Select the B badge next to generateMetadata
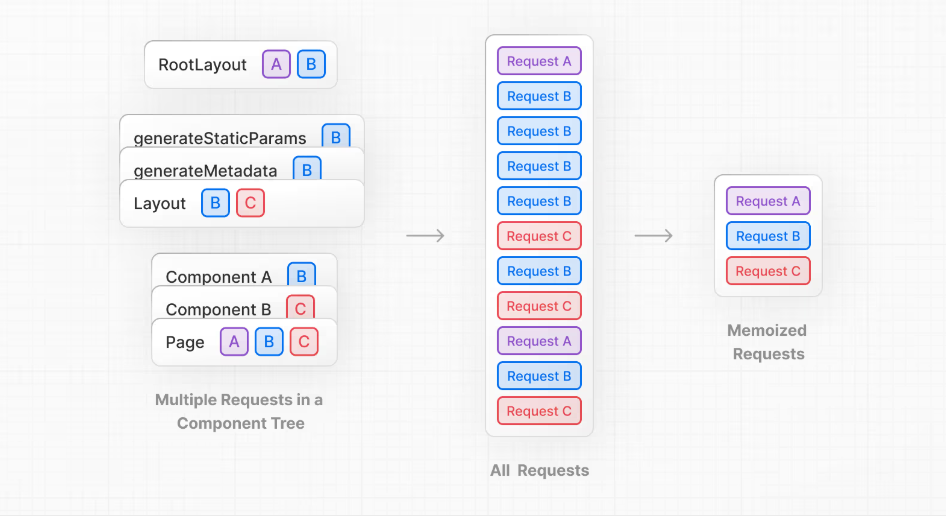The height and width of the screenshot is (516, 946). click(306, 169)
